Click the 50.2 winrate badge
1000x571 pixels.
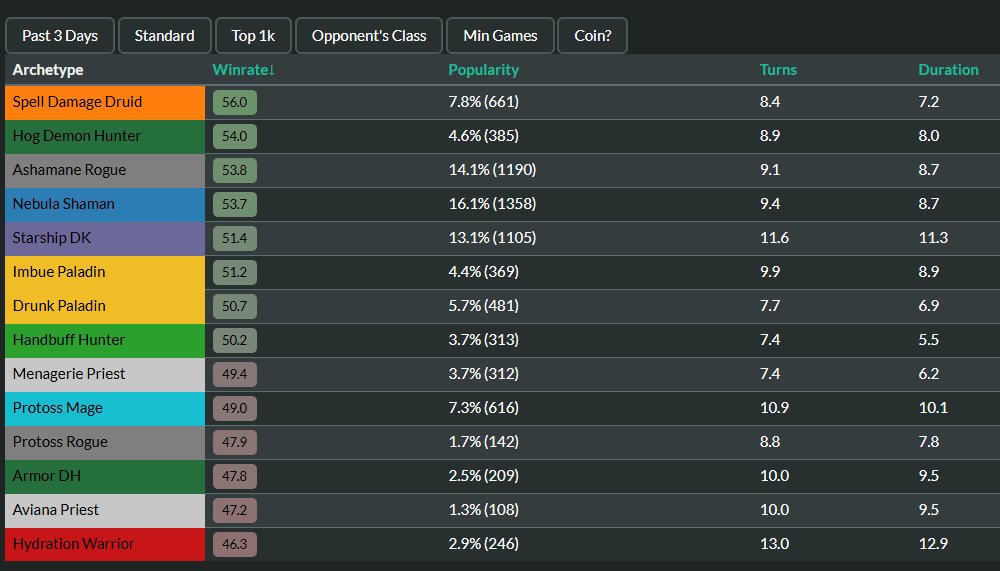(x=235, y=340)
